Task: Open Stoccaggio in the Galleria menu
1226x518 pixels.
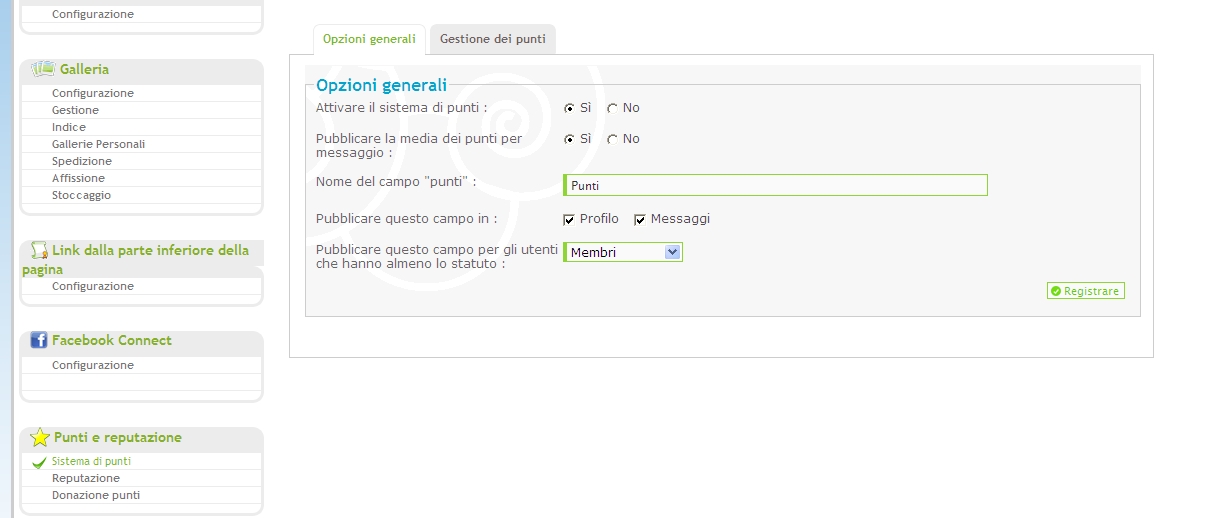Action: click(82, 195)
